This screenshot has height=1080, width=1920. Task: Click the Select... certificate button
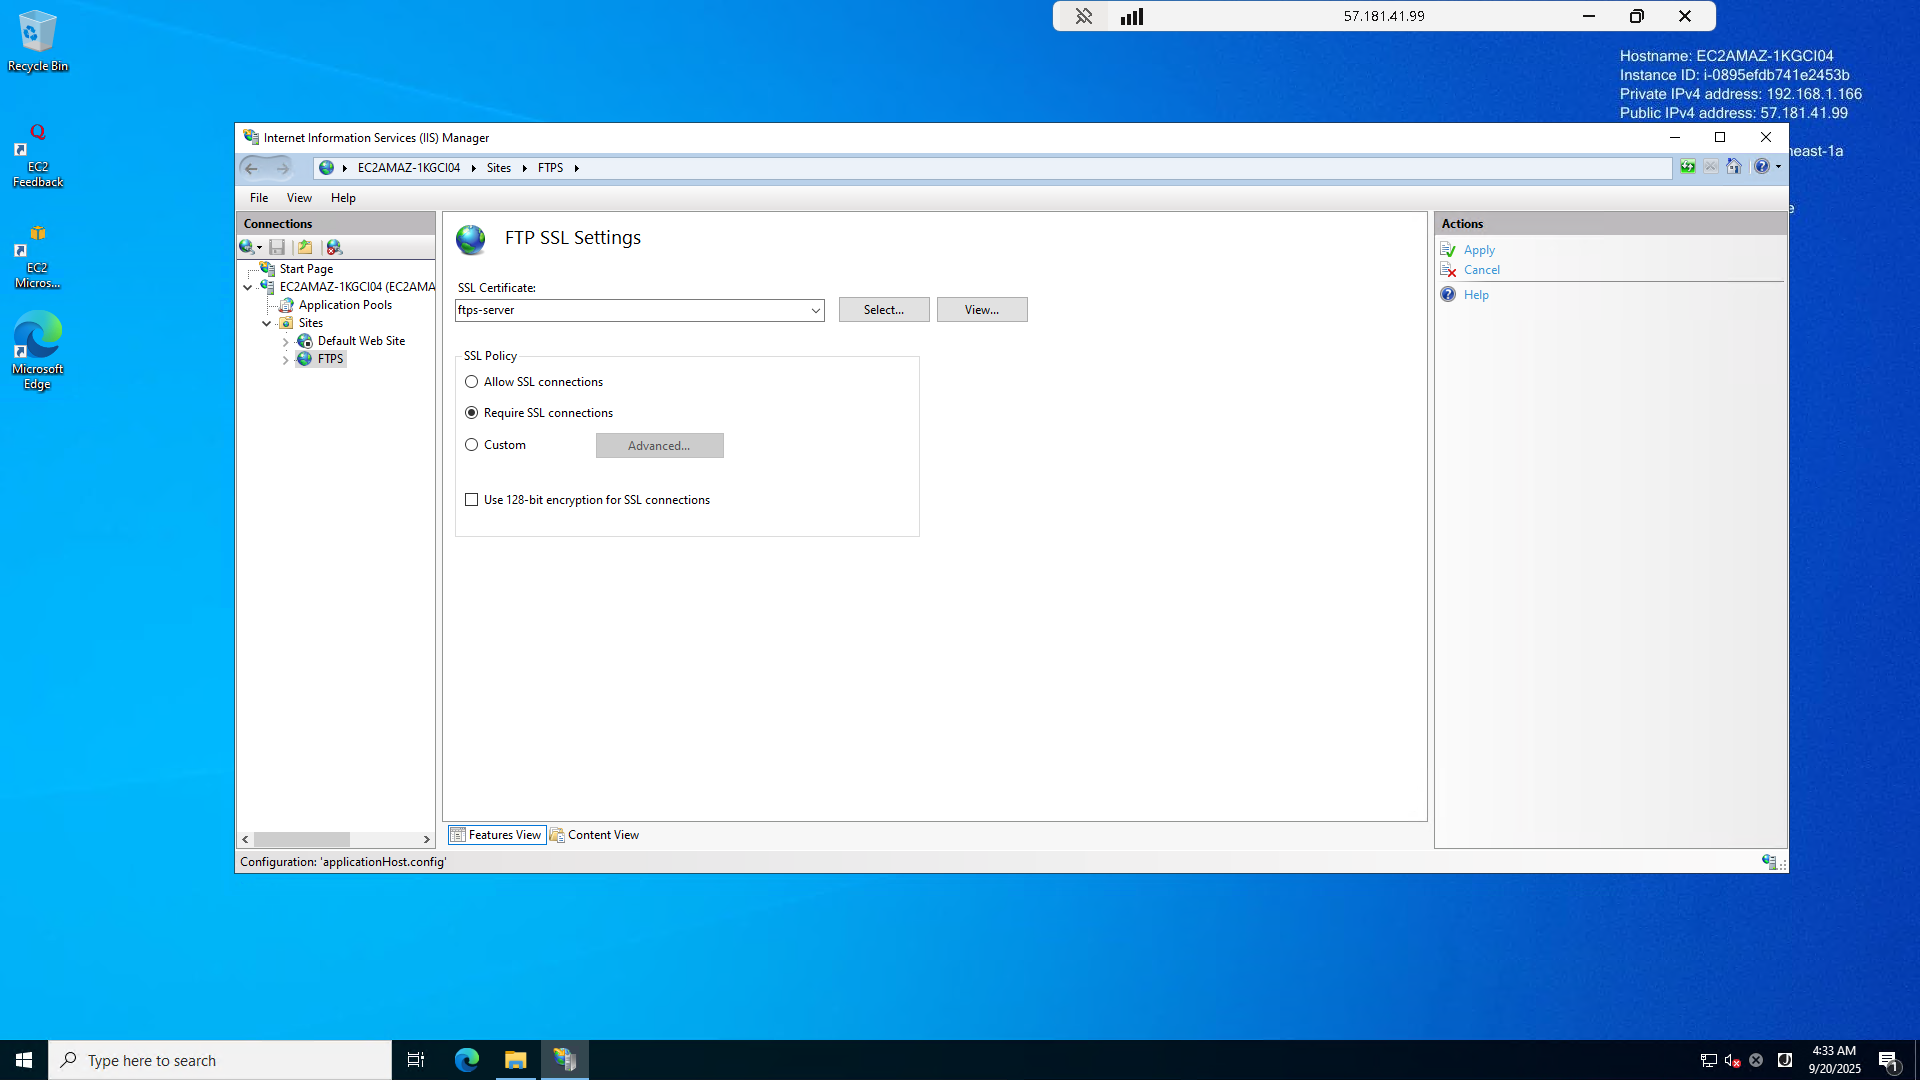pyautogui.click(x=883, y=310)
